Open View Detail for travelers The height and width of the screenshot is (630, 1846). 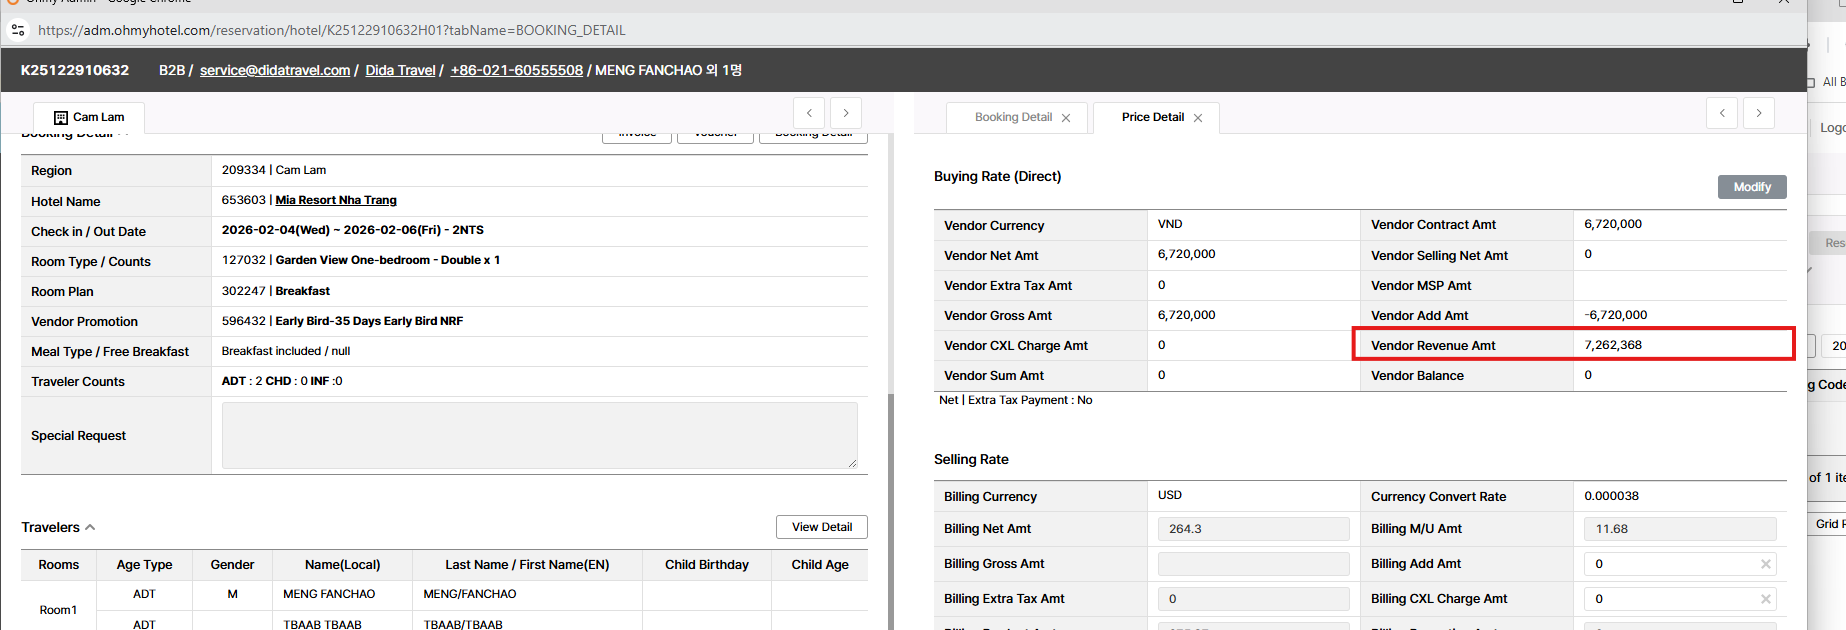pos(821,527)
